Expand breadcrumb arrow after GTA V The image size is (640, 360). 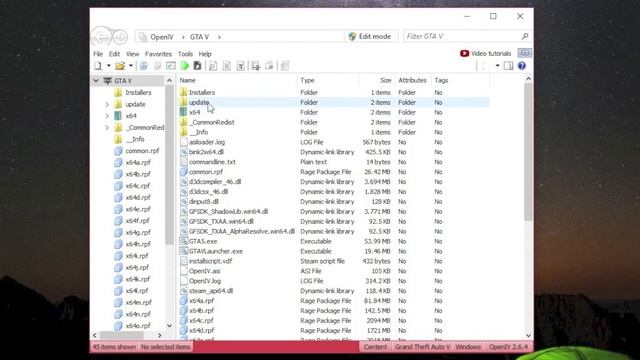[x=219, y=37]
